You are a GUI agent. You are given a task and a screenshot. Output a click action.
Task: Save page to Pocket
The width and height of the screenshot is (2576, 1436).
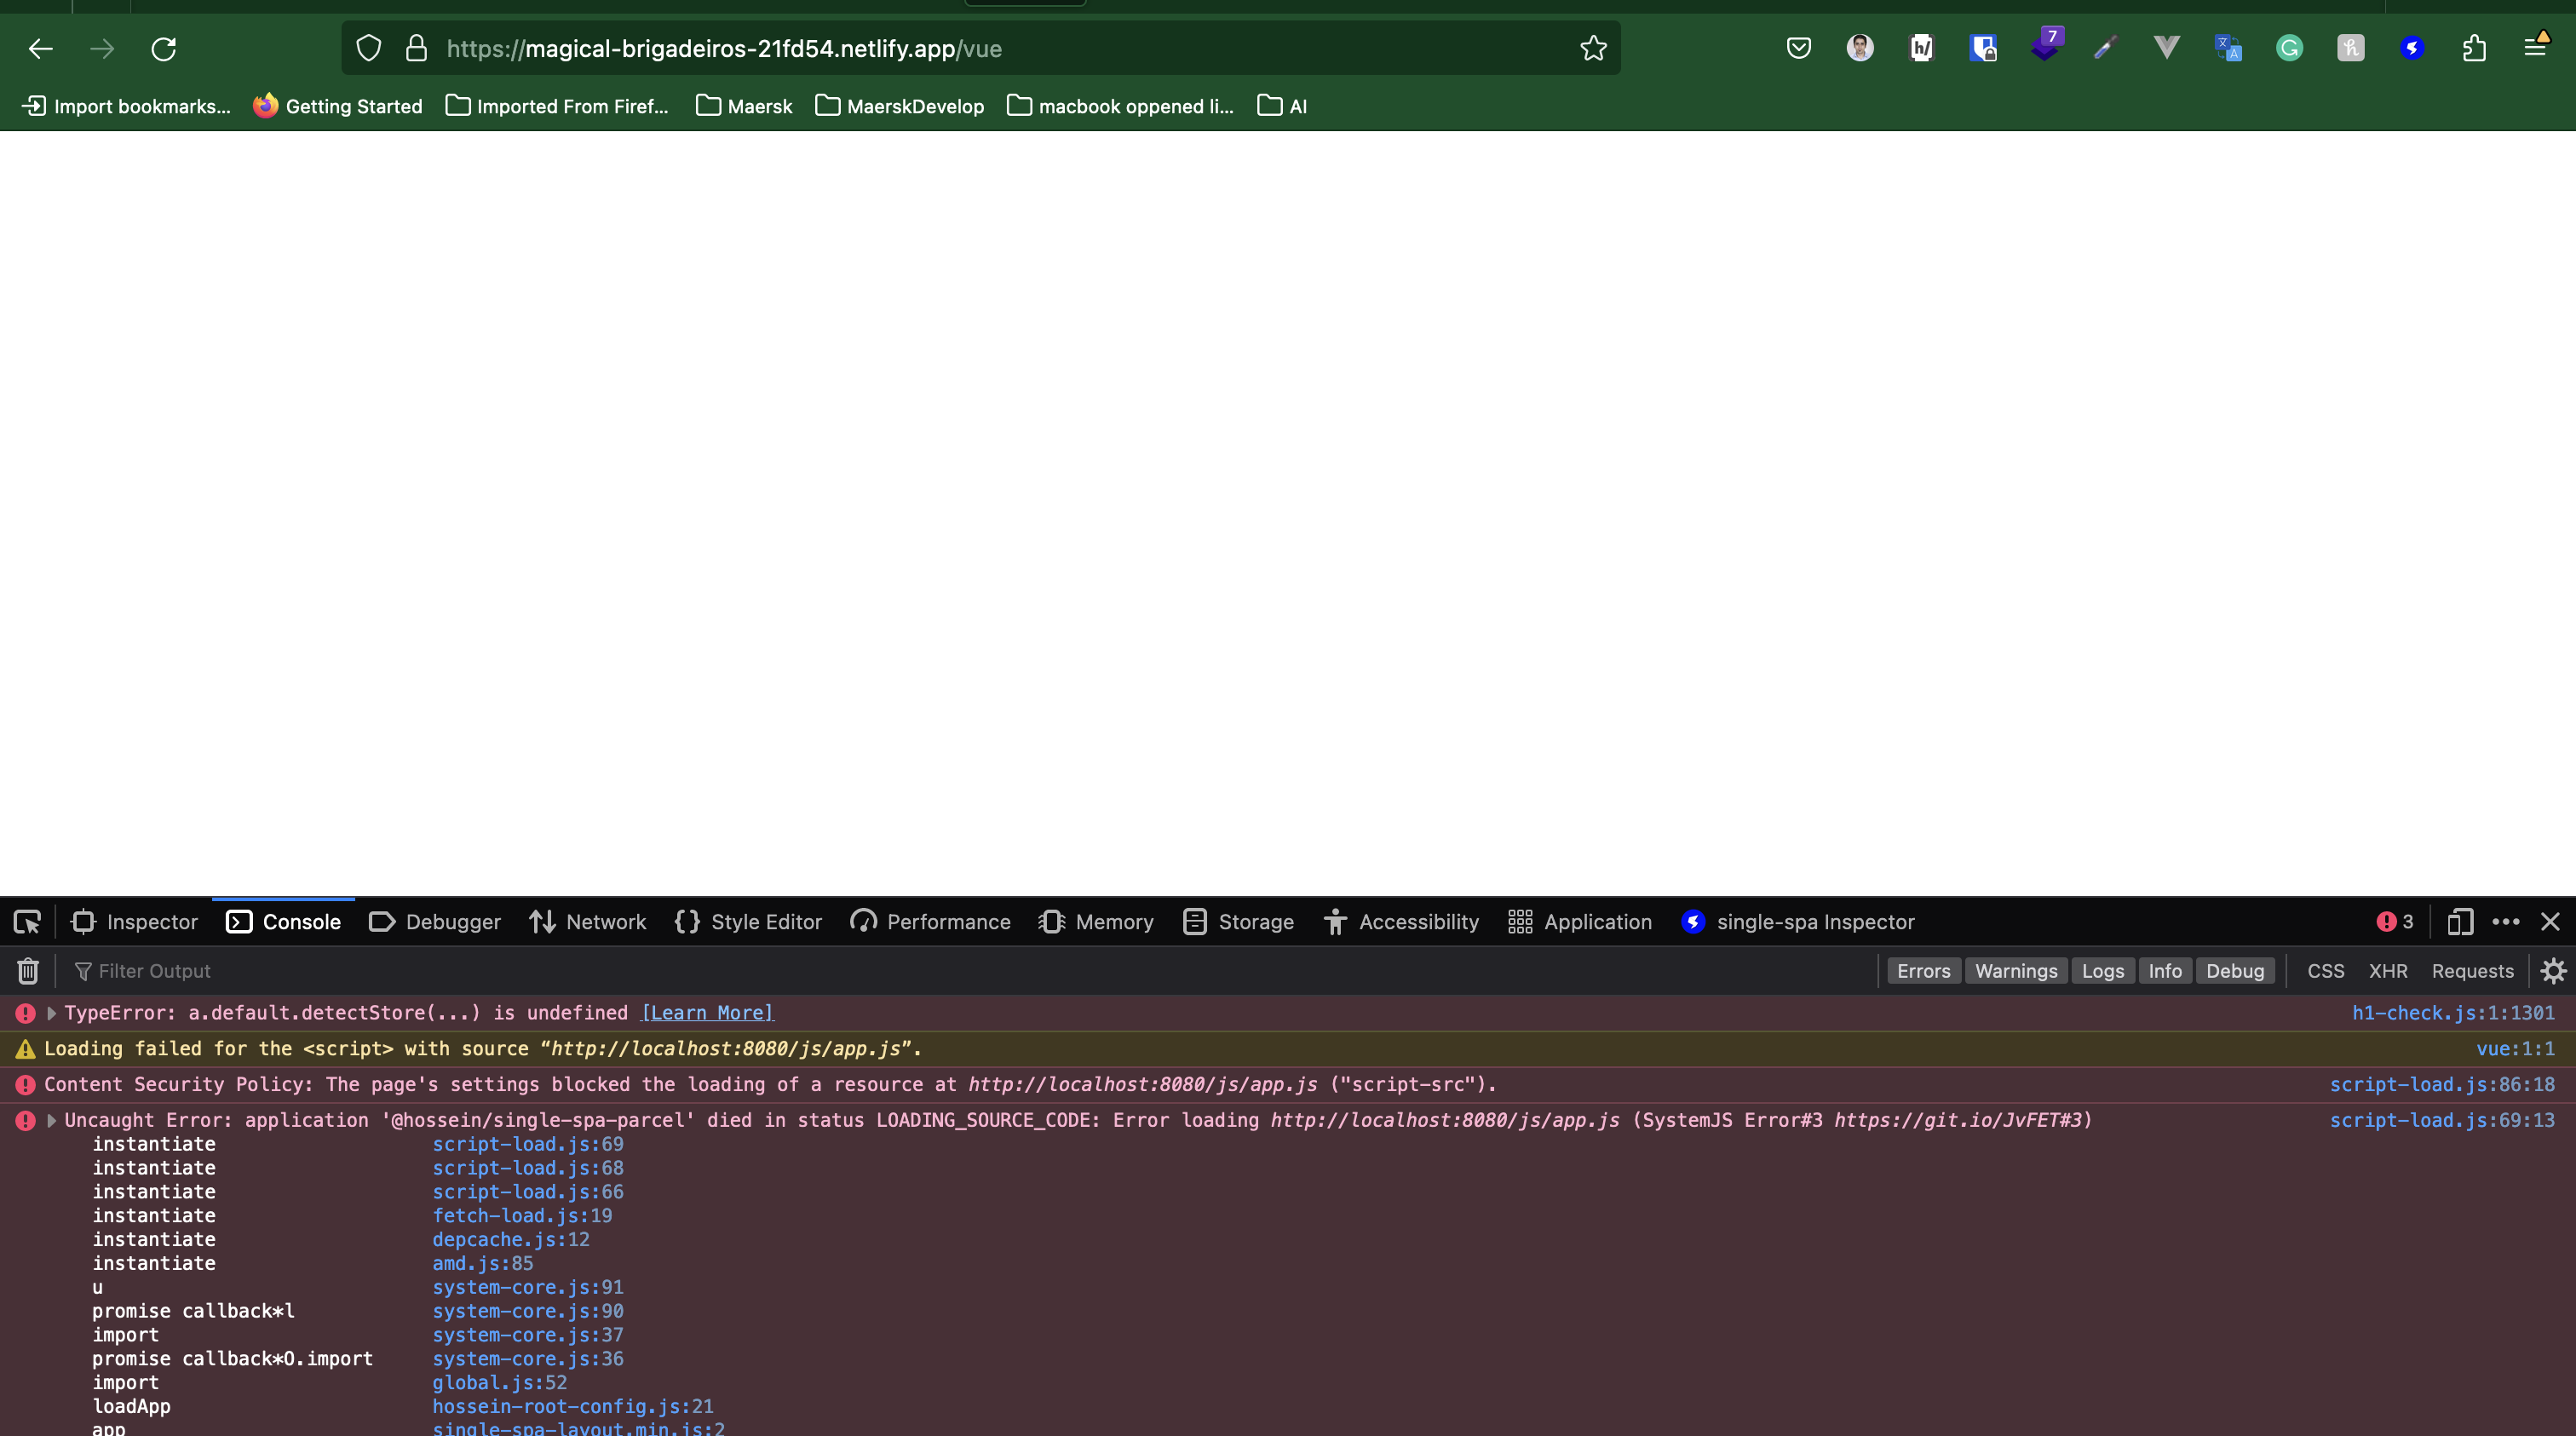1797,47
